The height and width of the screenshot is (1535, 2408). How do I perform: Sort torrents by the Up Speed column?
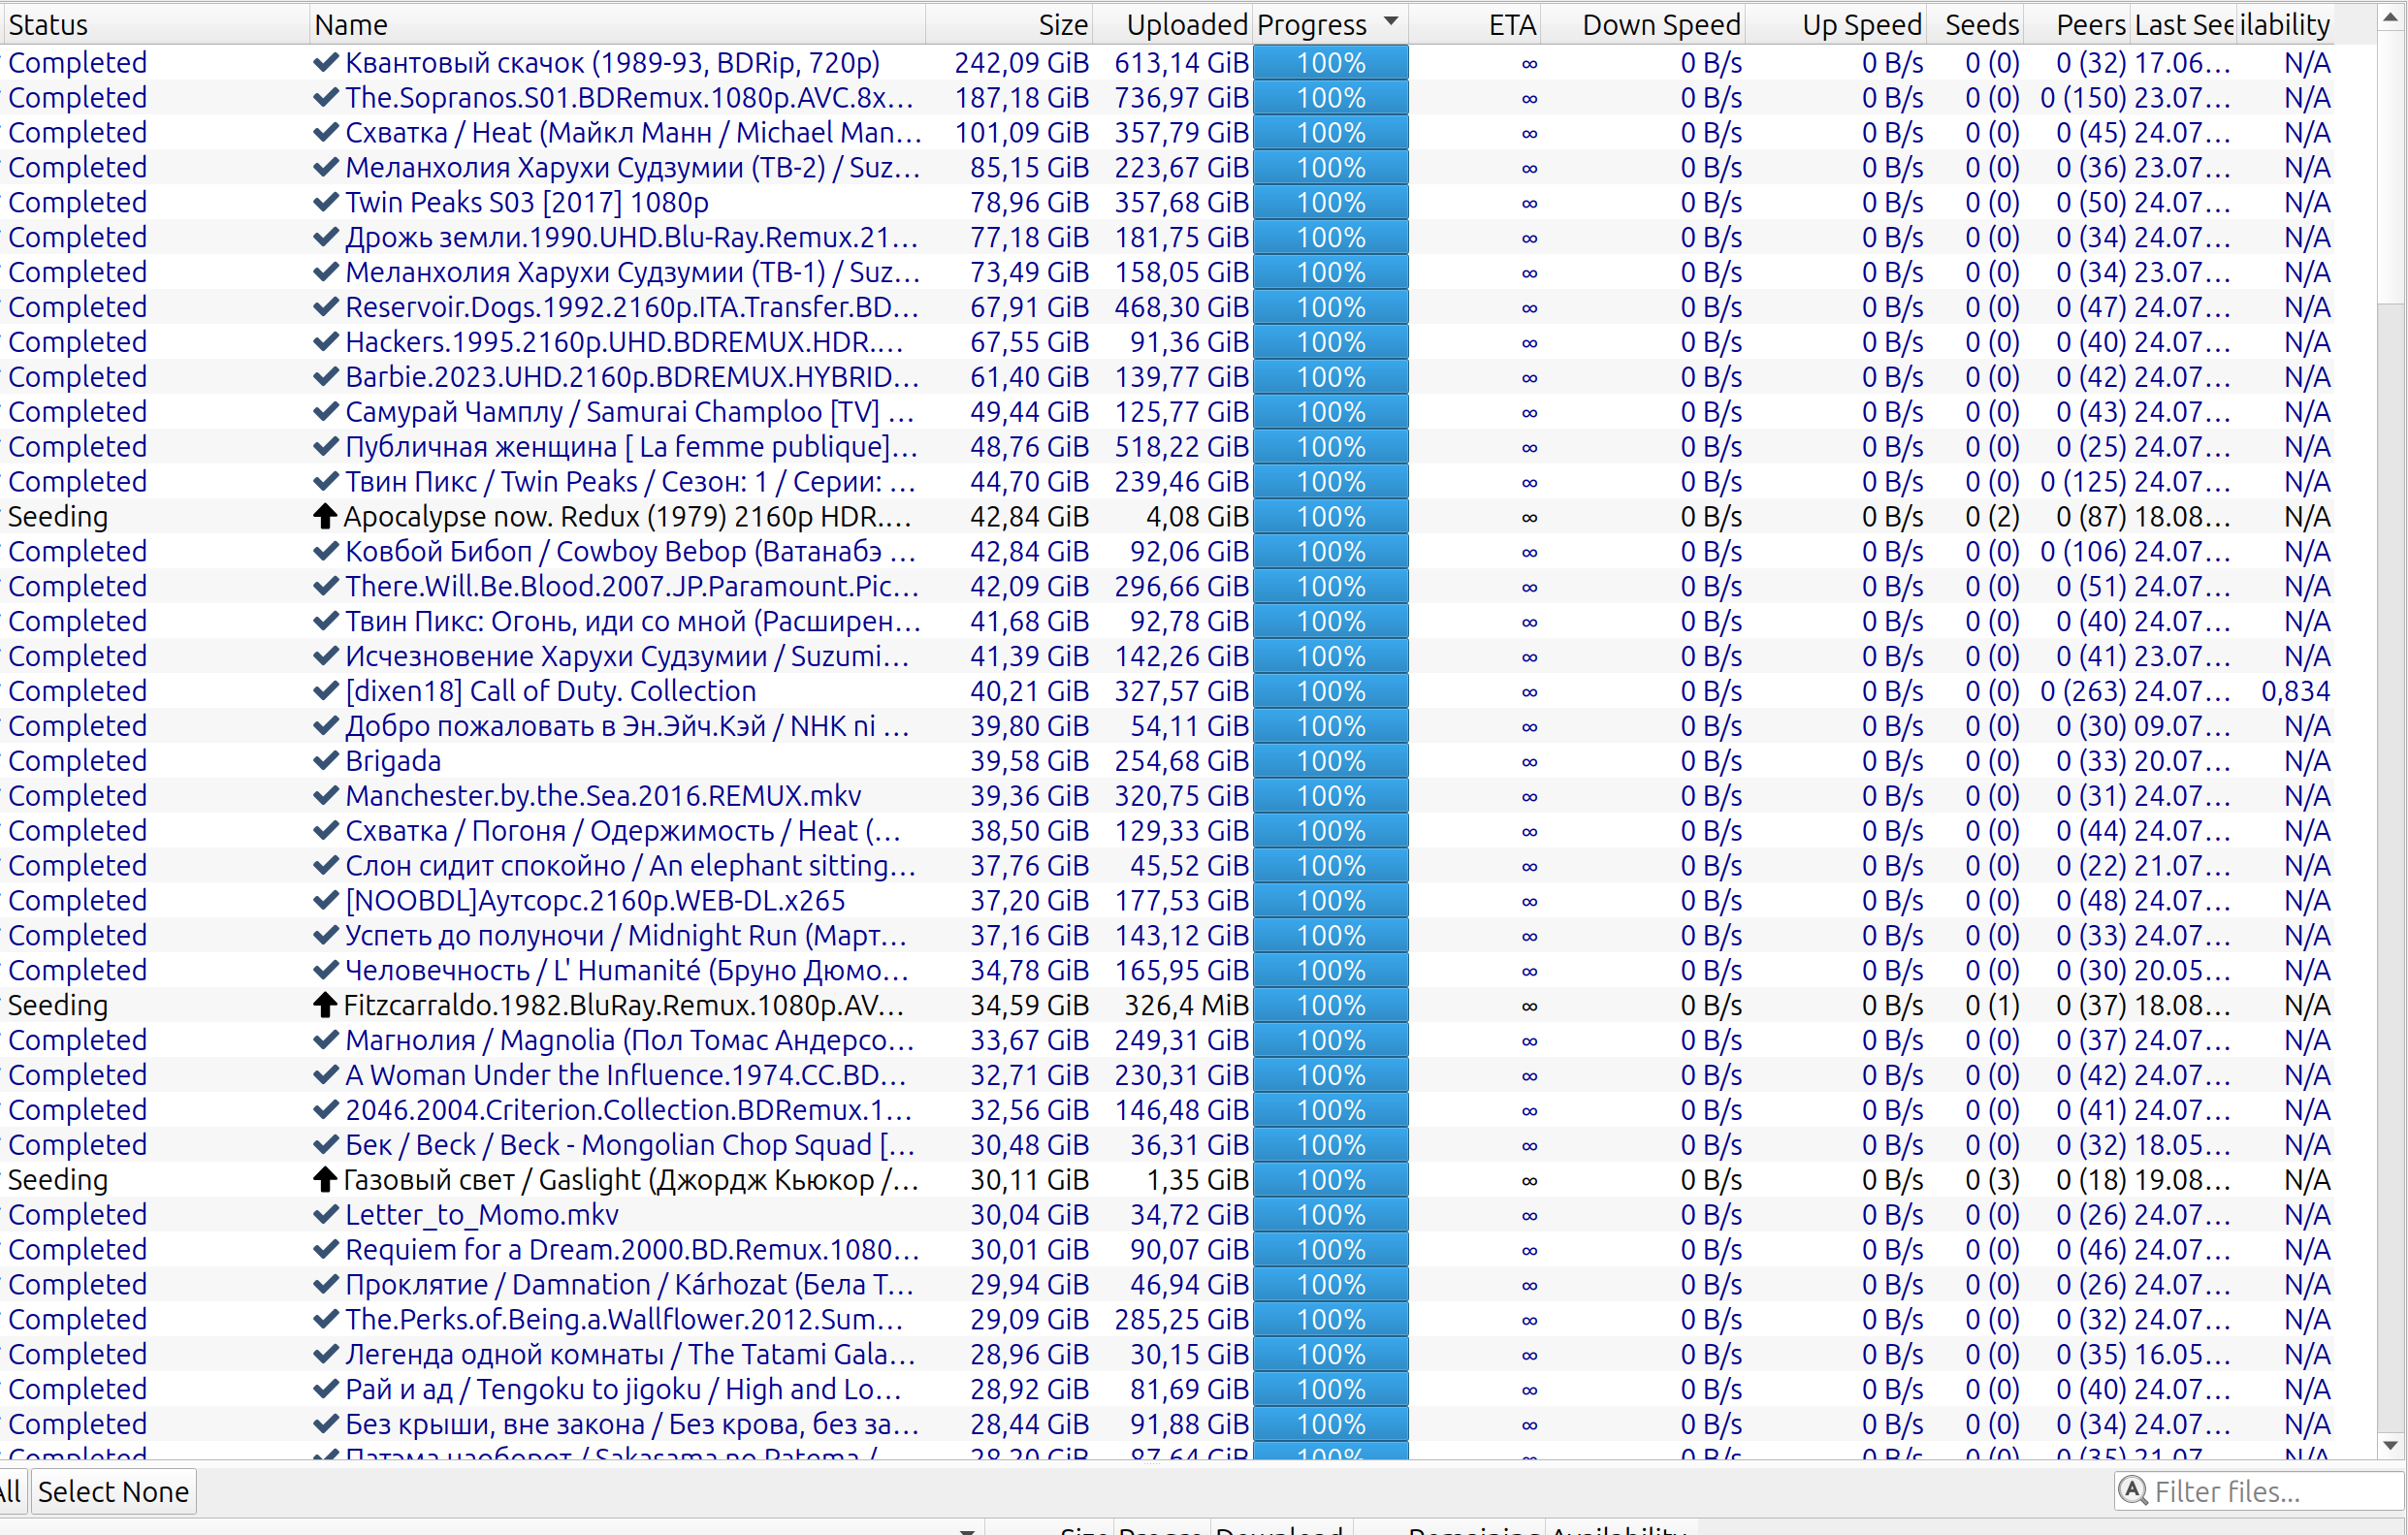pyautogui.click(x=1835, y=24)
